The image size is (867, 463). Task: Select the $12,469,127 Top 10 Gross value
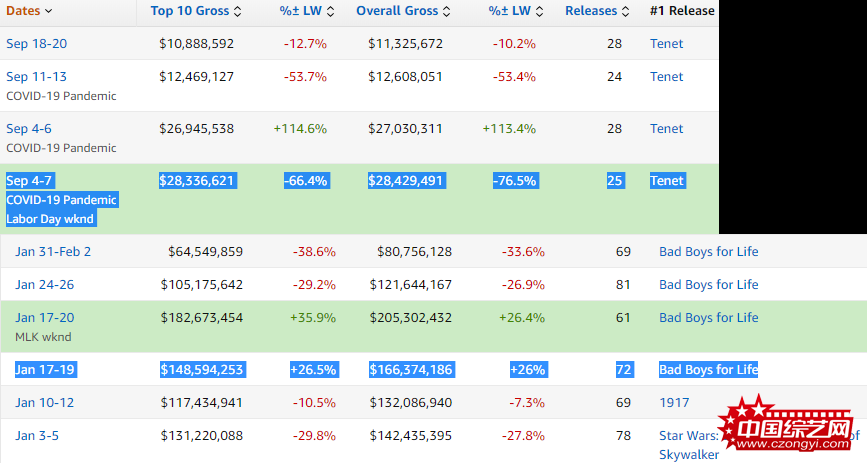(196, 77)
